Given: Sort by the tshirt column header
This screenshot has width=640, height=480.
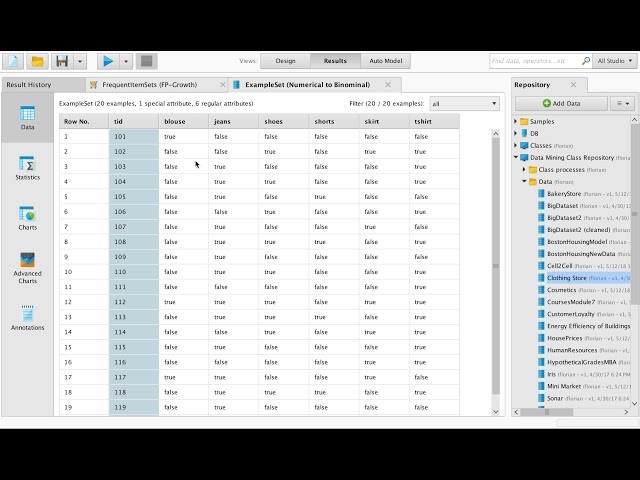Looking at the screenshot, I should (434, 121).
